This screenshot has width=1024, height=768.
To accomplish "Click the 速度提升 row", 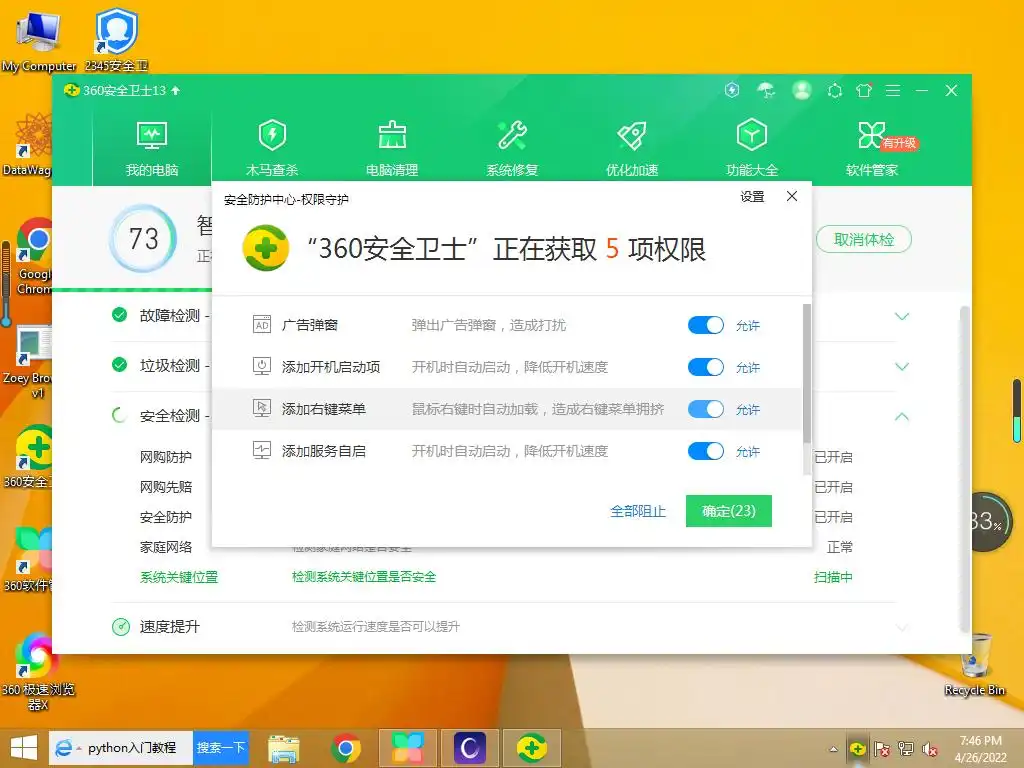I will (x=504, y=627).
